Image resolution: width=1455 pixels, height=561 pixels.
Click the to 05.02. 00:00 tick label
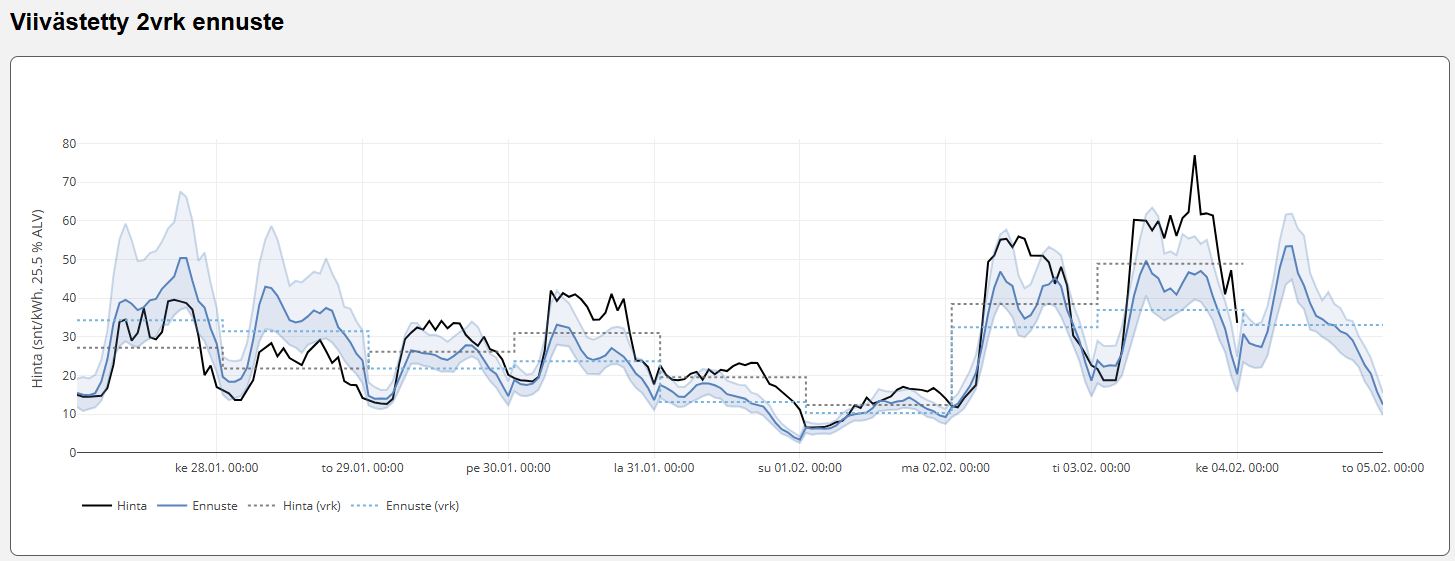1383,467
